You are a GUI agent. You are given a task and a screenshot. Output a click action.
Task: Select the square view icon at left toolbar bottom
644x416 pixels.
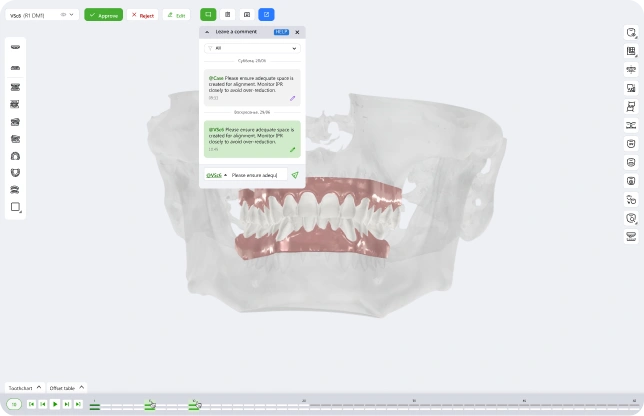pyautogui.click(x=15, y=208)
